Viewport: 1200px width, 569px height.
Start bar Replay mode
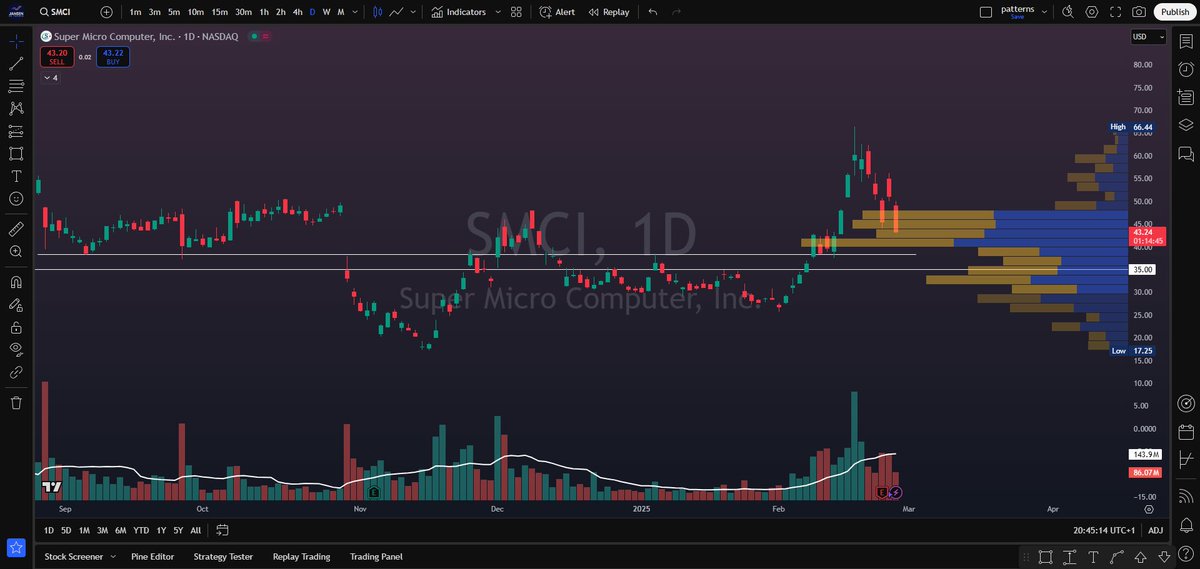(x=609, y=12)
